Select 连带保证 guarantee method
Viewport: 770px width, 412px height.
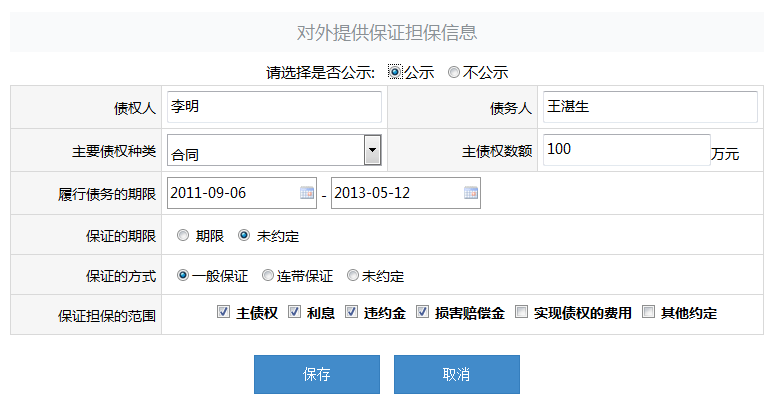(268, 275)
